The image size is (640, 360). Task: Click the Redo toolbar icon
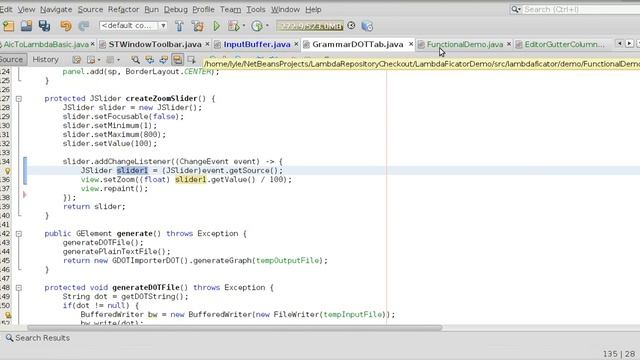click(84, 26)
